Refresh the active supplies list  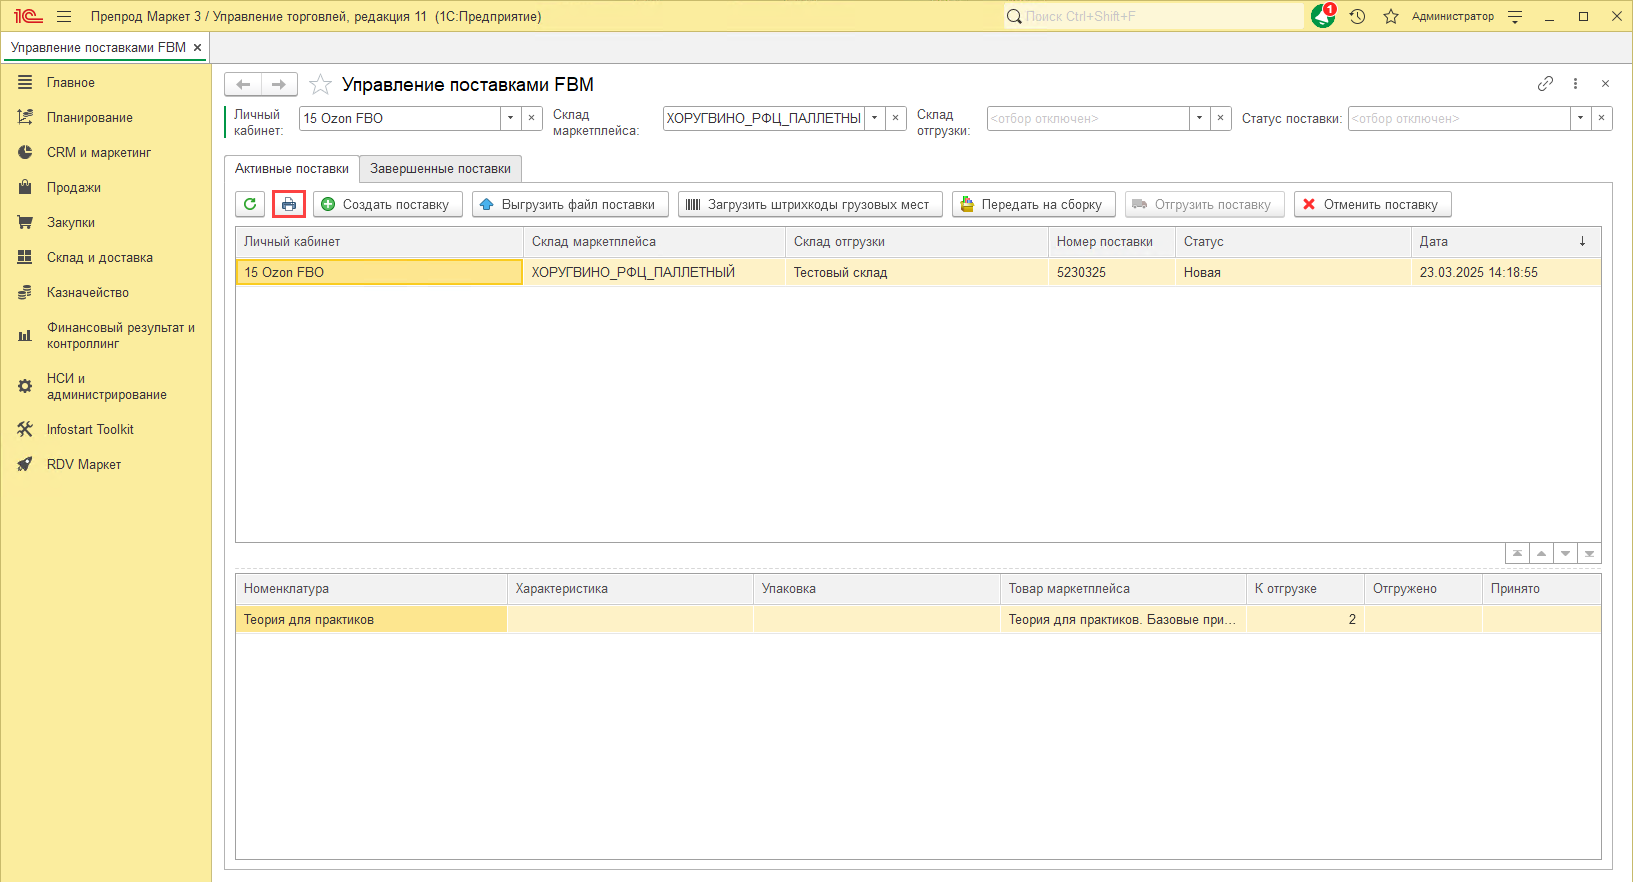250,204
